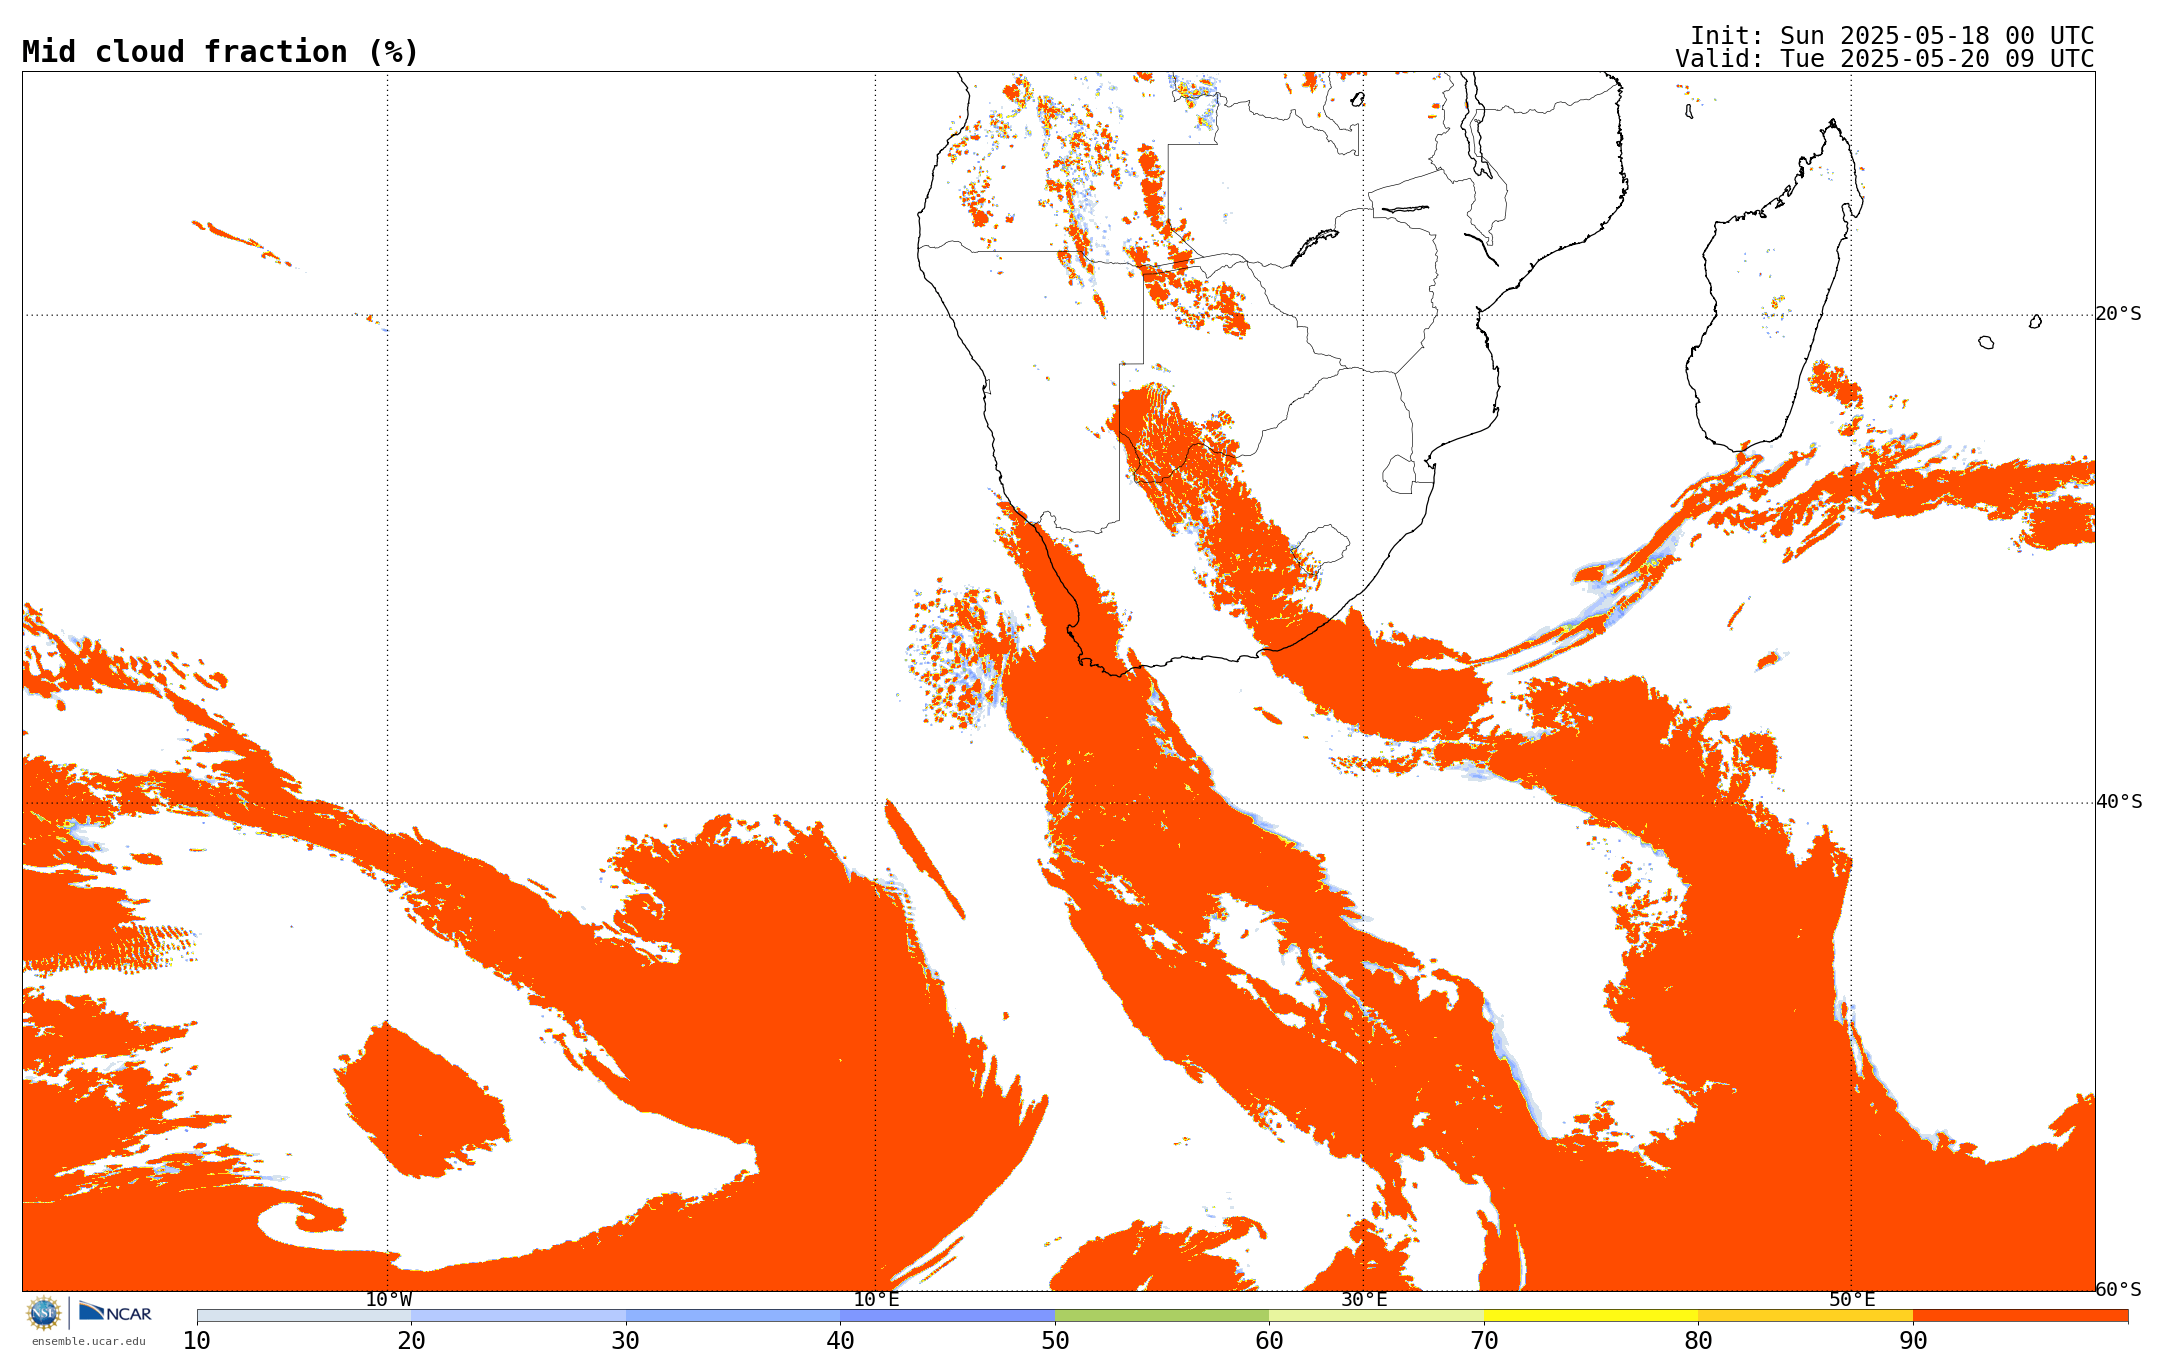
Task: Click the 40°S latitude label
Action: 2118,802
